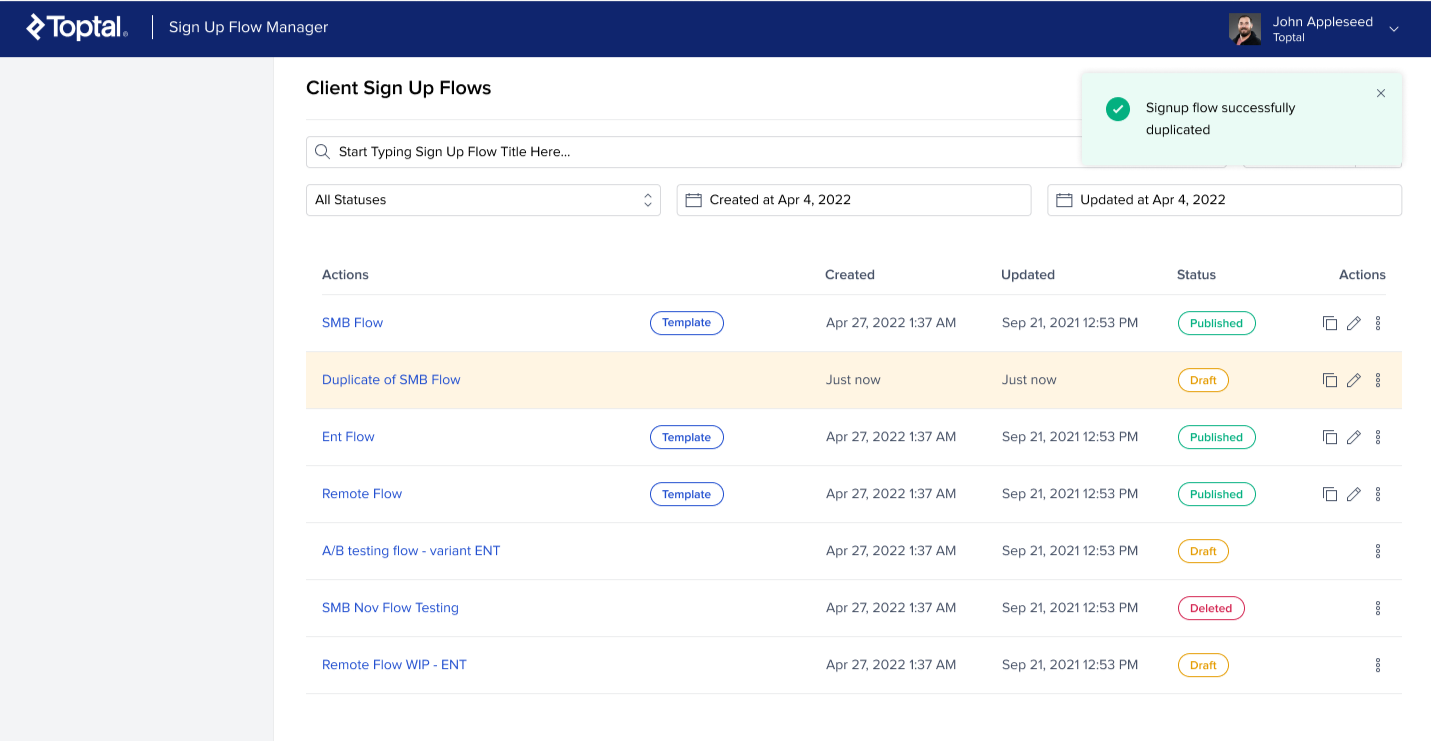The width and height of the screenshot is (1431, 741).
Task: Open more options for SMB Flow
Action: click(1378, 323)
